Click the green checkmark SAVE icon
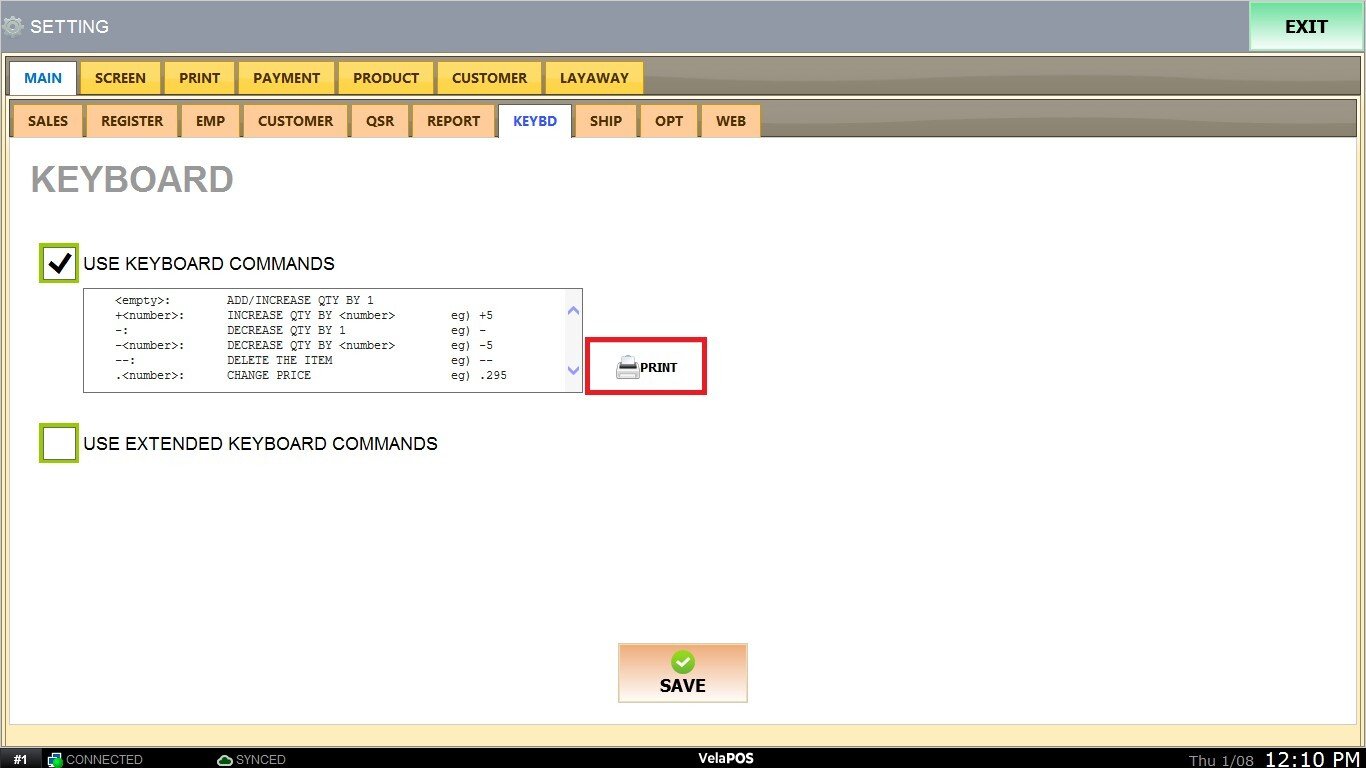This screenshot has height=768, width=1366. (683, 662)
